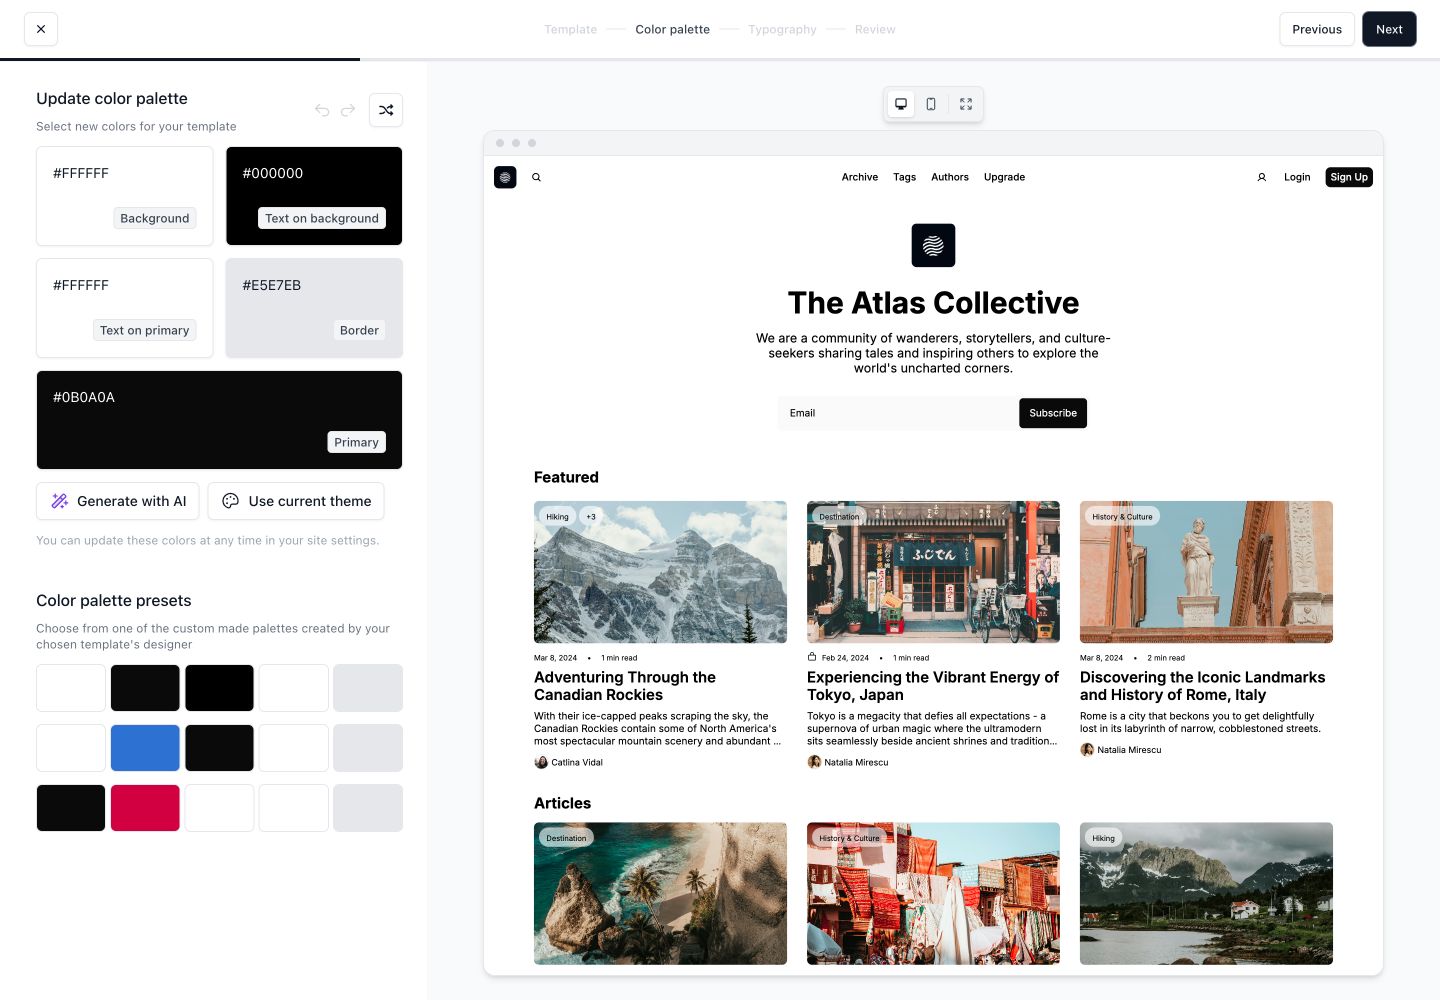
Task: Switch preview to mobile view
Action: pyautogui.click(x=931, y=104)
